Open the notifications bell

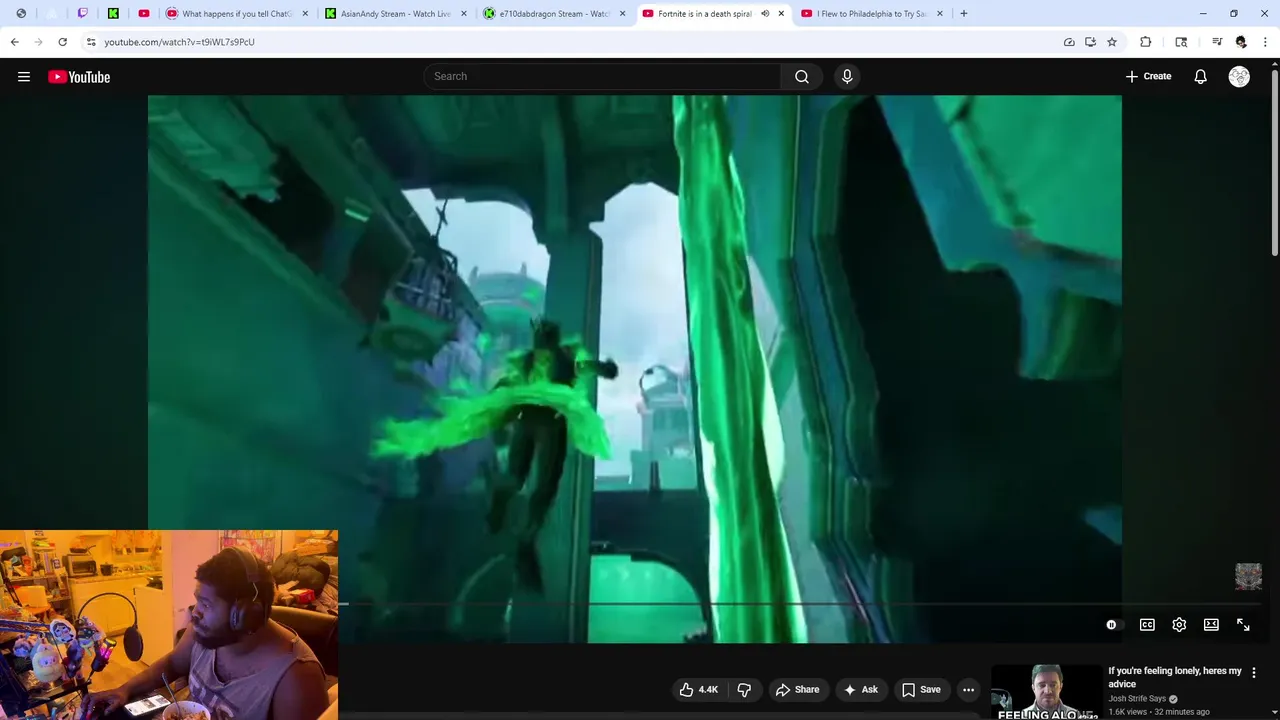(1200, 77)
